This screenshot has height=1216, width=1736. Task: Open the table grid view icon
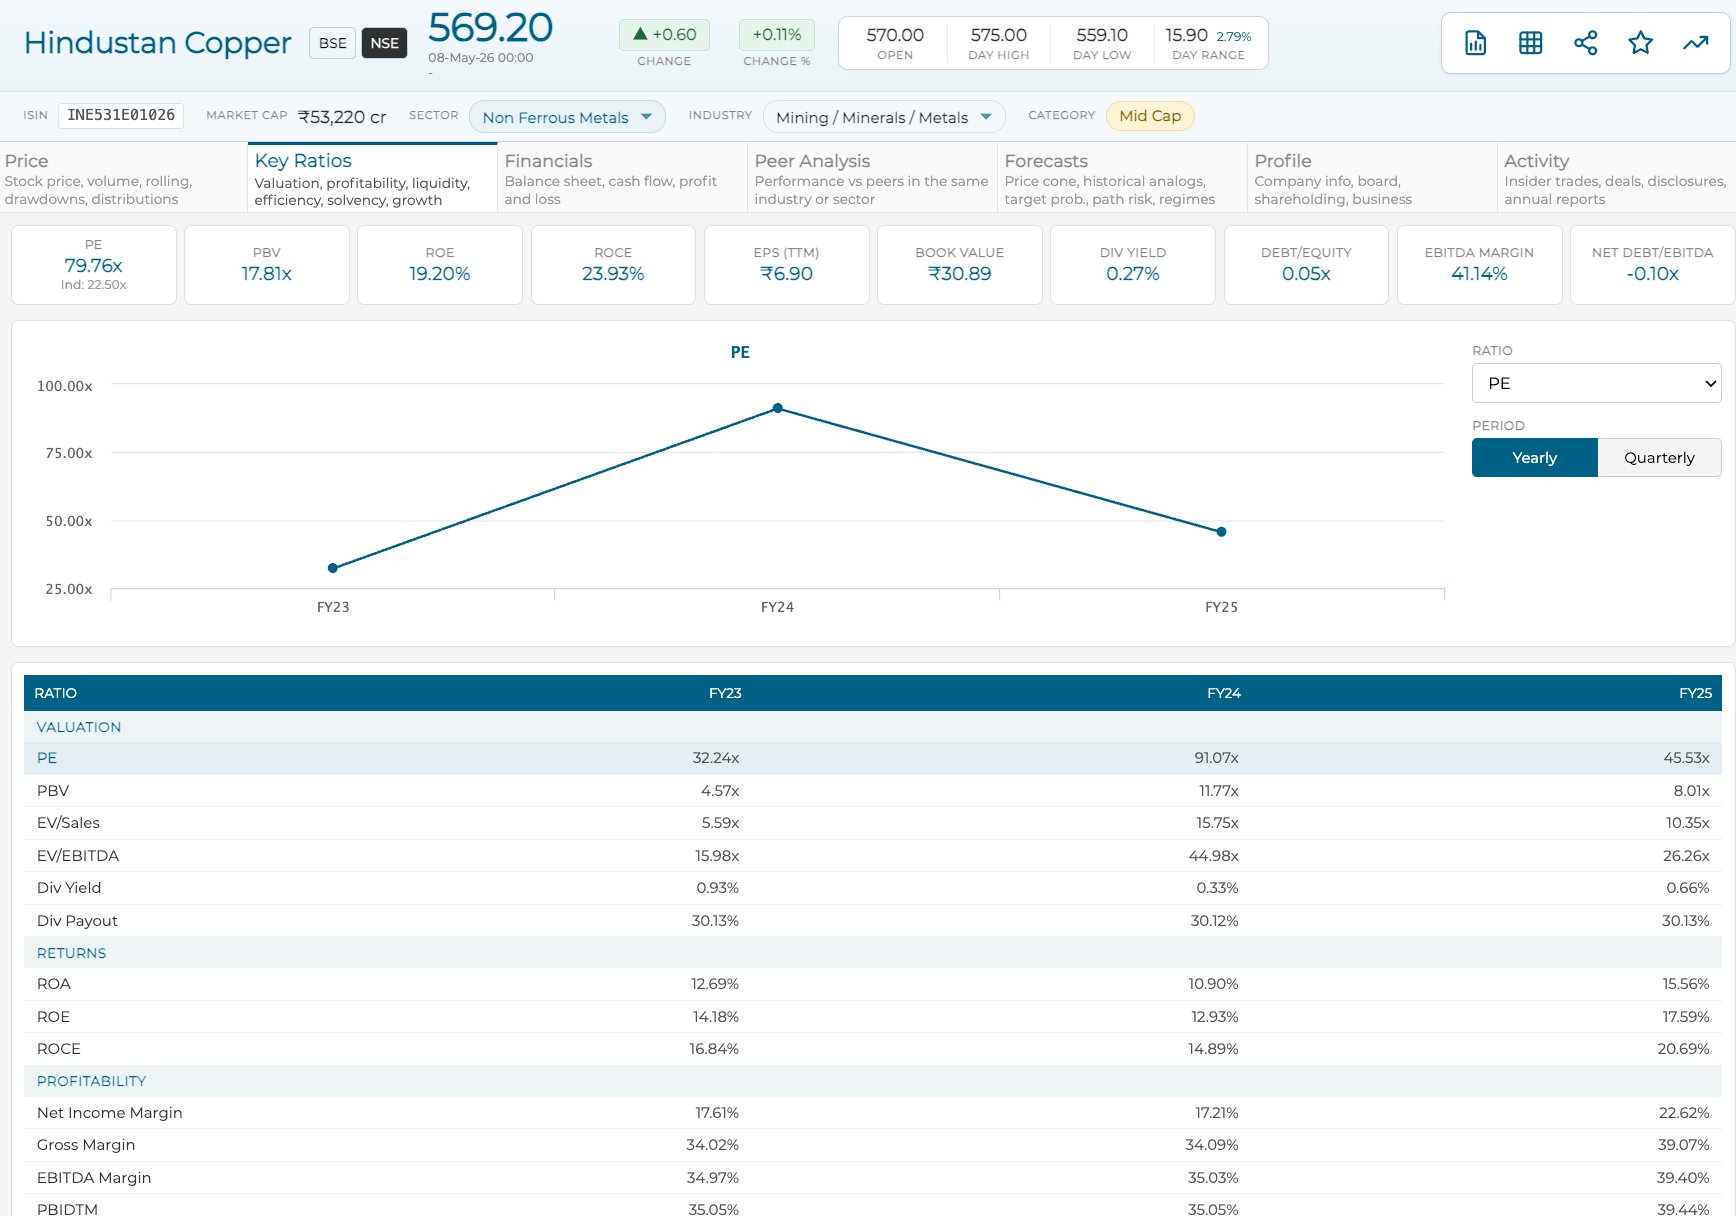tap(1530, 43)
